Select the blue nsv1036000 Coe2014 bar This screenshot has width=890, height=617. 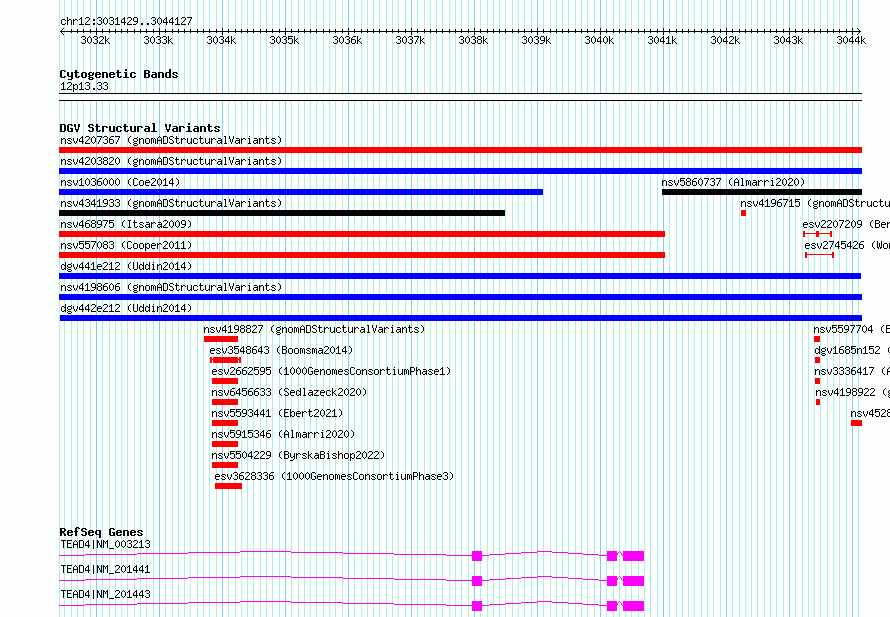[x=301, y=192]
